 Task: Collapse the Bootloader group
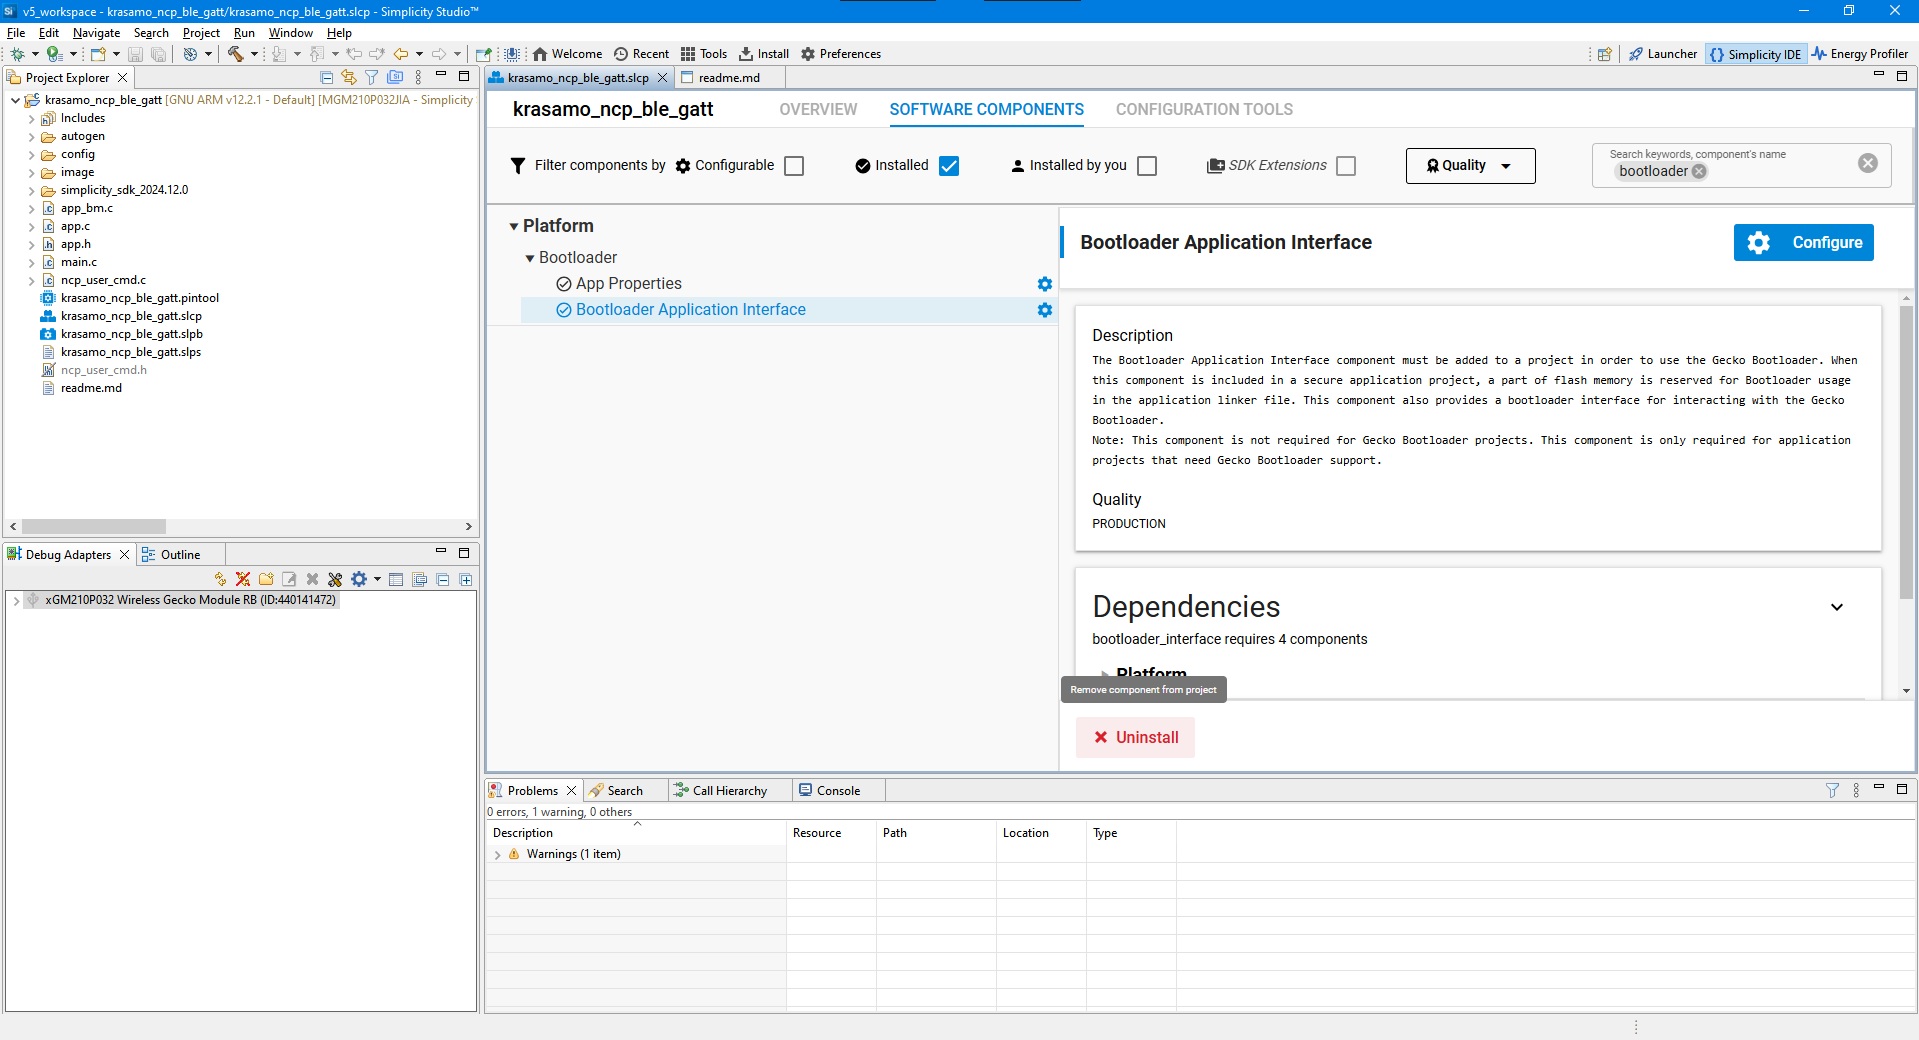[530, 258]
